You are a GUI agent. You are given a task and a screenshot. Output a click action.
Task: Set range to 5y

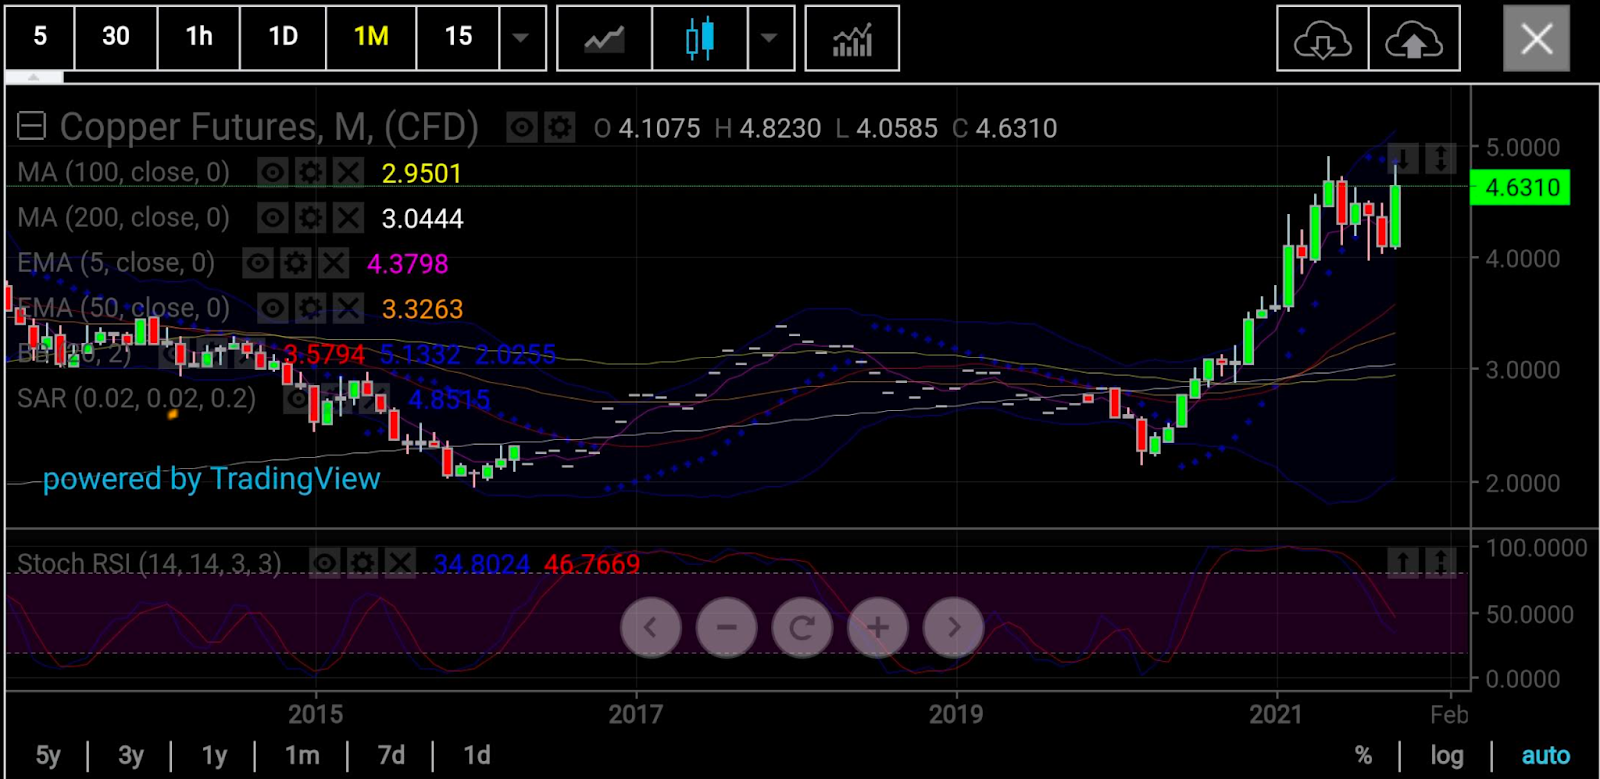[x=48, y=755]
